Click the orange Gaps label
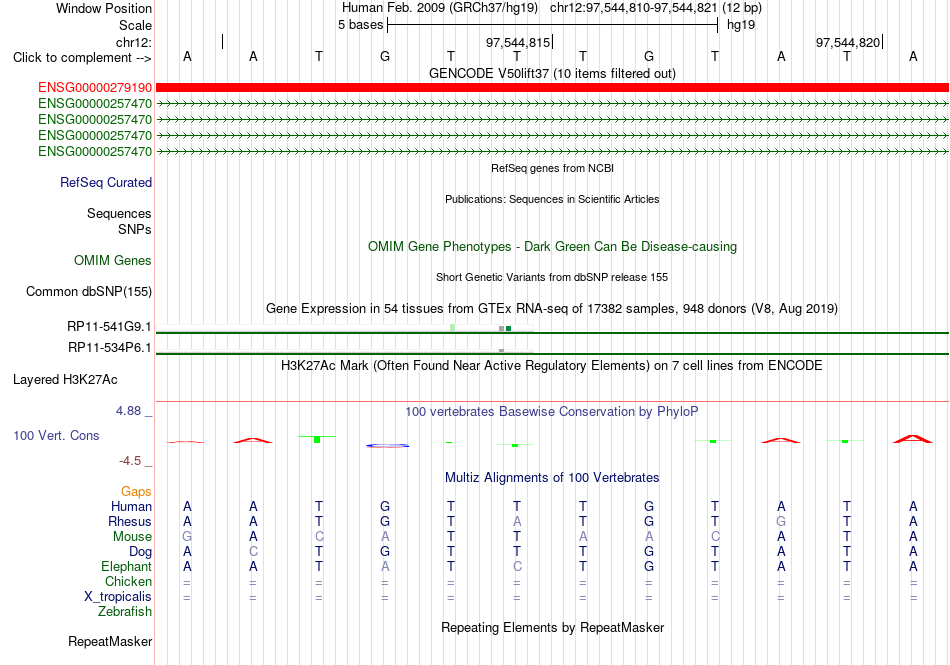Viewport: 950px width, 665px height. (136, 491)
